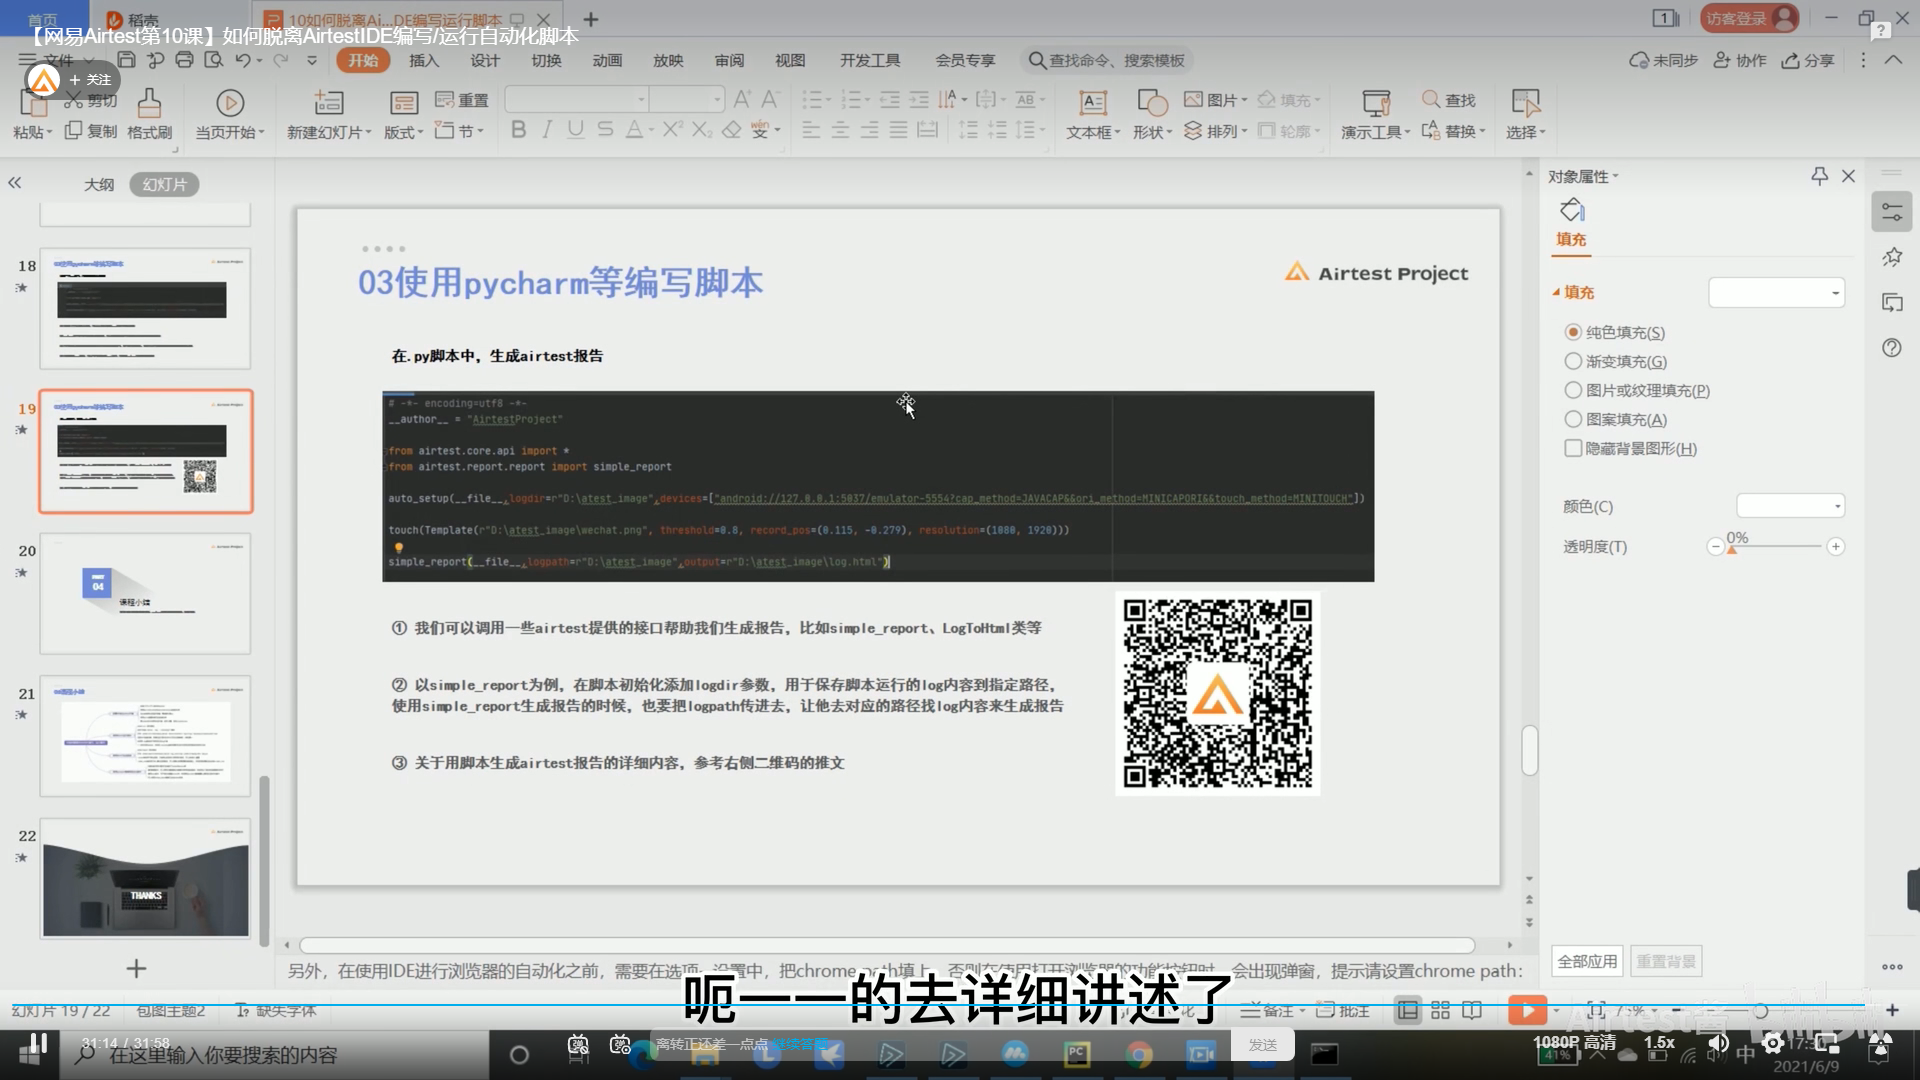Collapse the Fill (填充) section triangle

pos(1556,292)
